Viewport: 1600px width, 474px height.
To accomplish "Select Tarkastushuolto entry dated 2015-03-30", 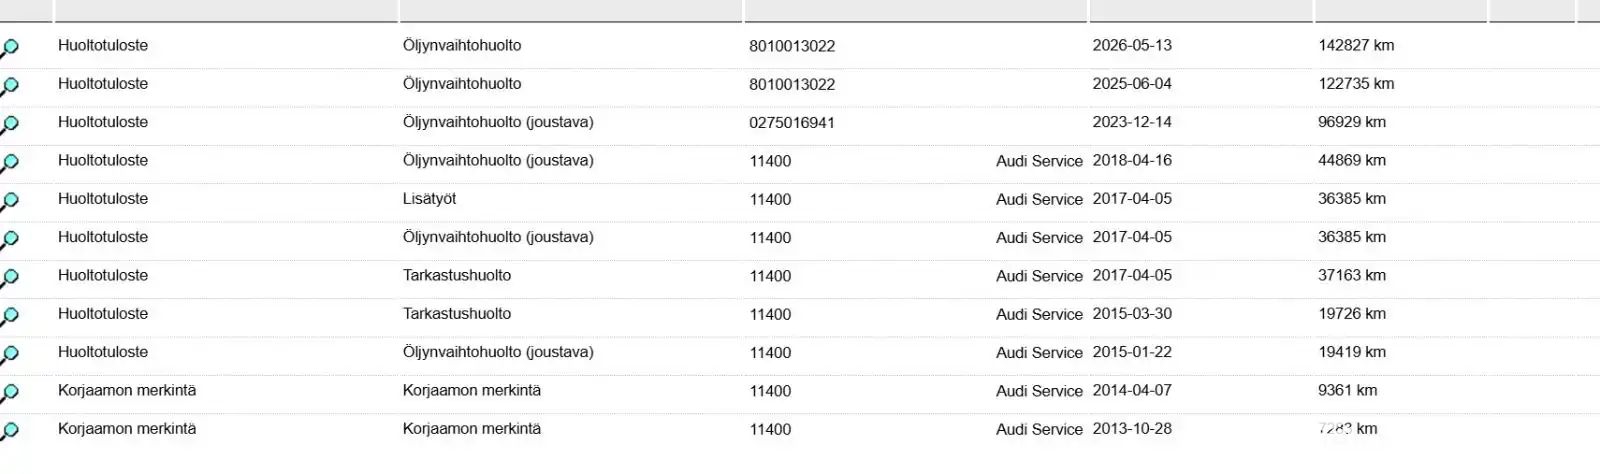I will coord(457,314).
